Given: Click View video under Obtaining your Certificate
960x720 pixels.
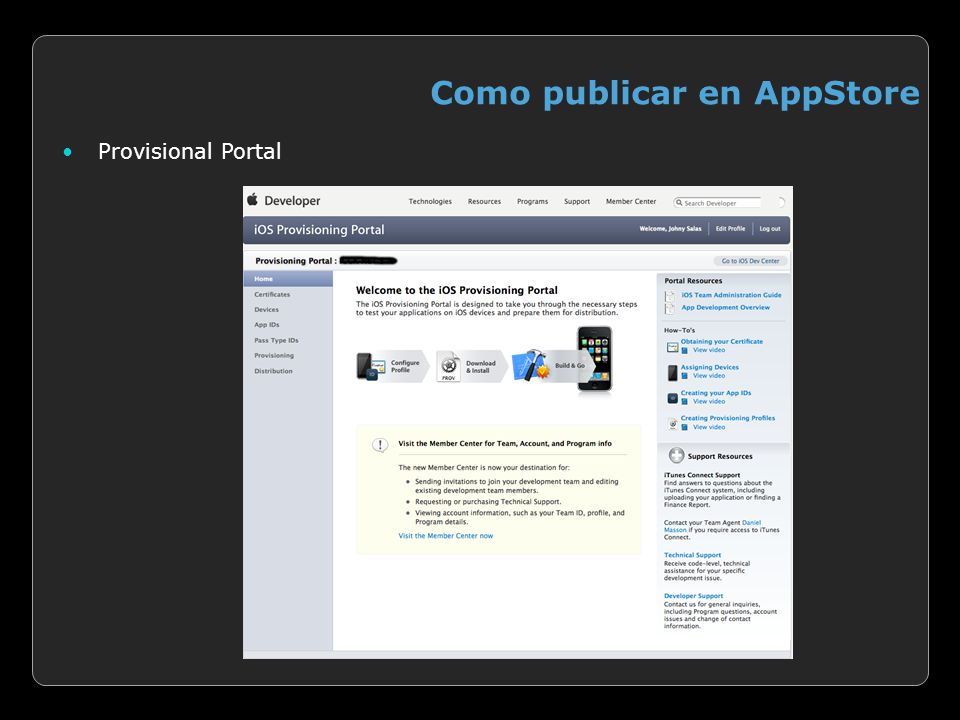Looking at the screenshot, I should click(709, 350).
